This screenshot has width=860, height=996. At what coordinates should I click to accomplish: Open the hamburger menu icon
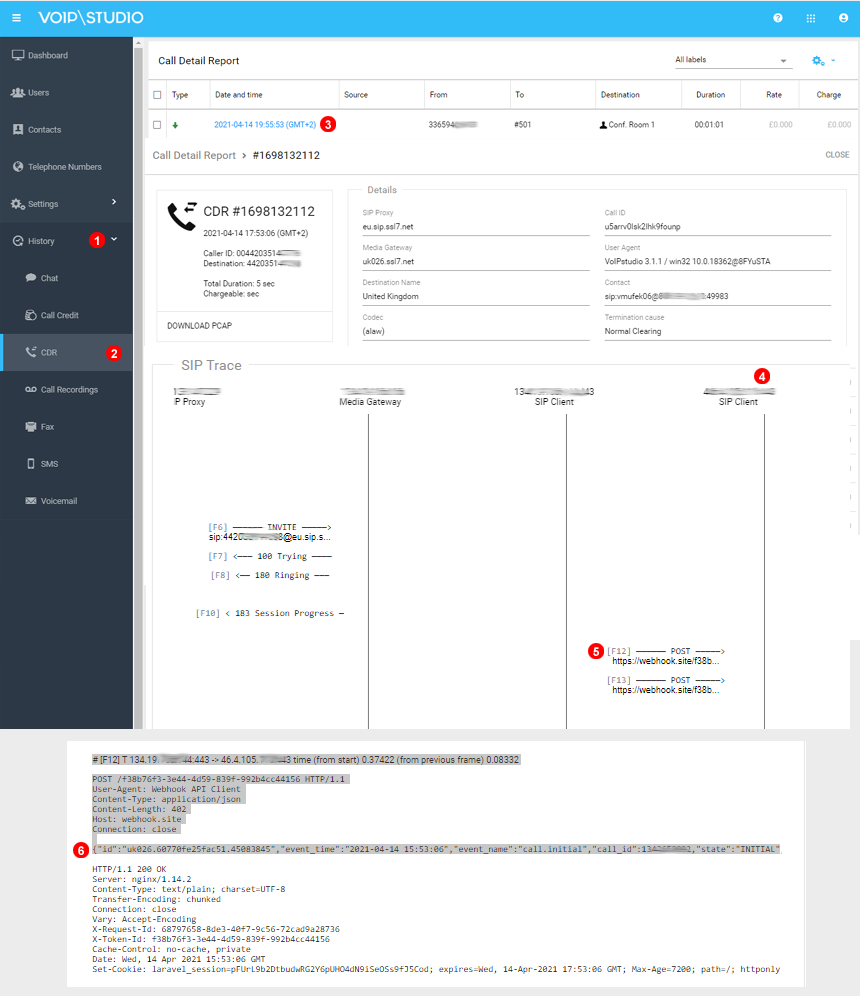pyautogui.click(x=17, y=18)
